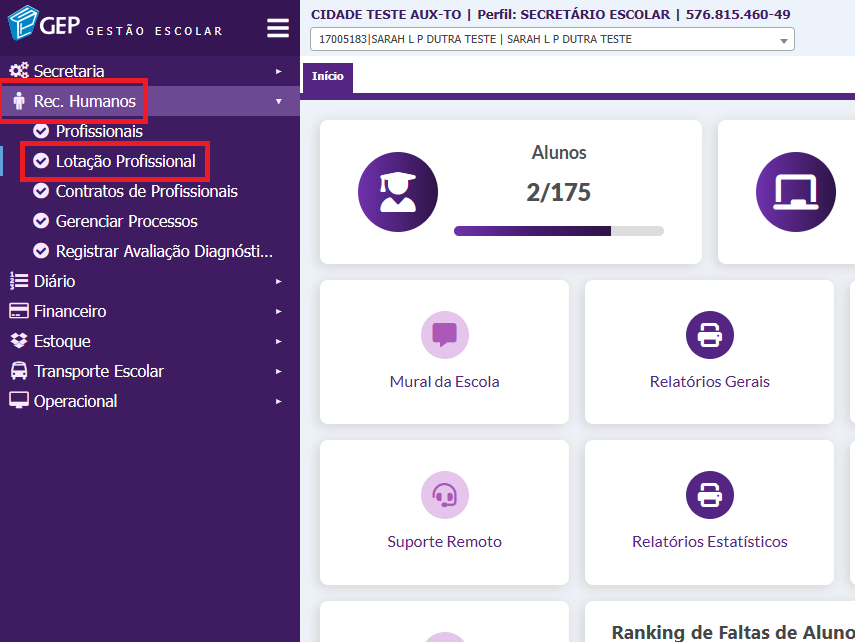
Task: Click the Alunos graduate student icon
Action: pos(398,192)
